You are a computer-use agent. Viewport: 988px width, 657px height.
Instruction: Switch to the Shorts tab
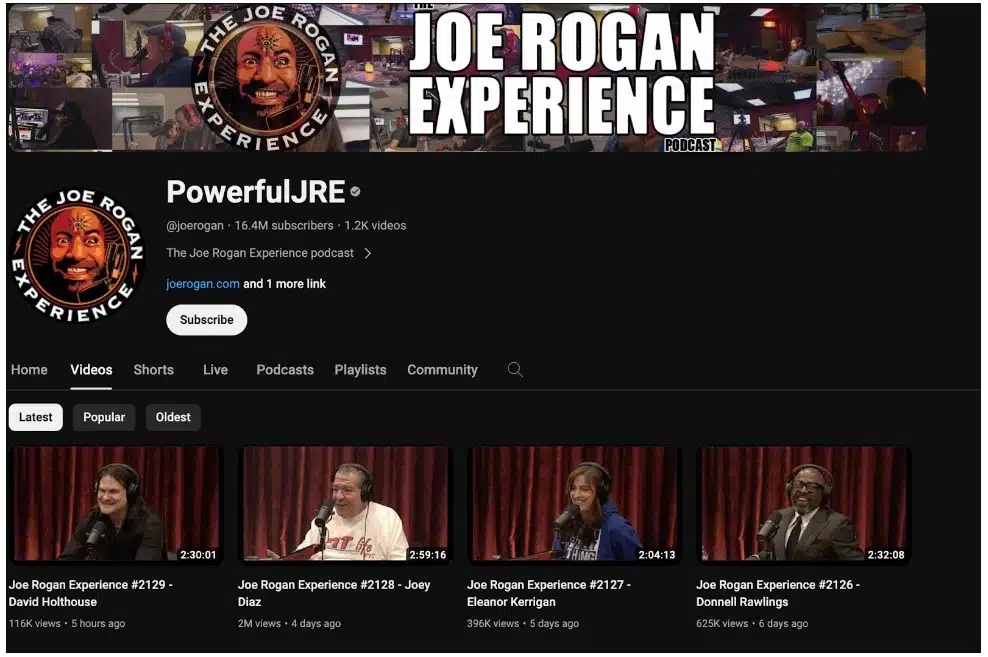click(x=154, y=370)
